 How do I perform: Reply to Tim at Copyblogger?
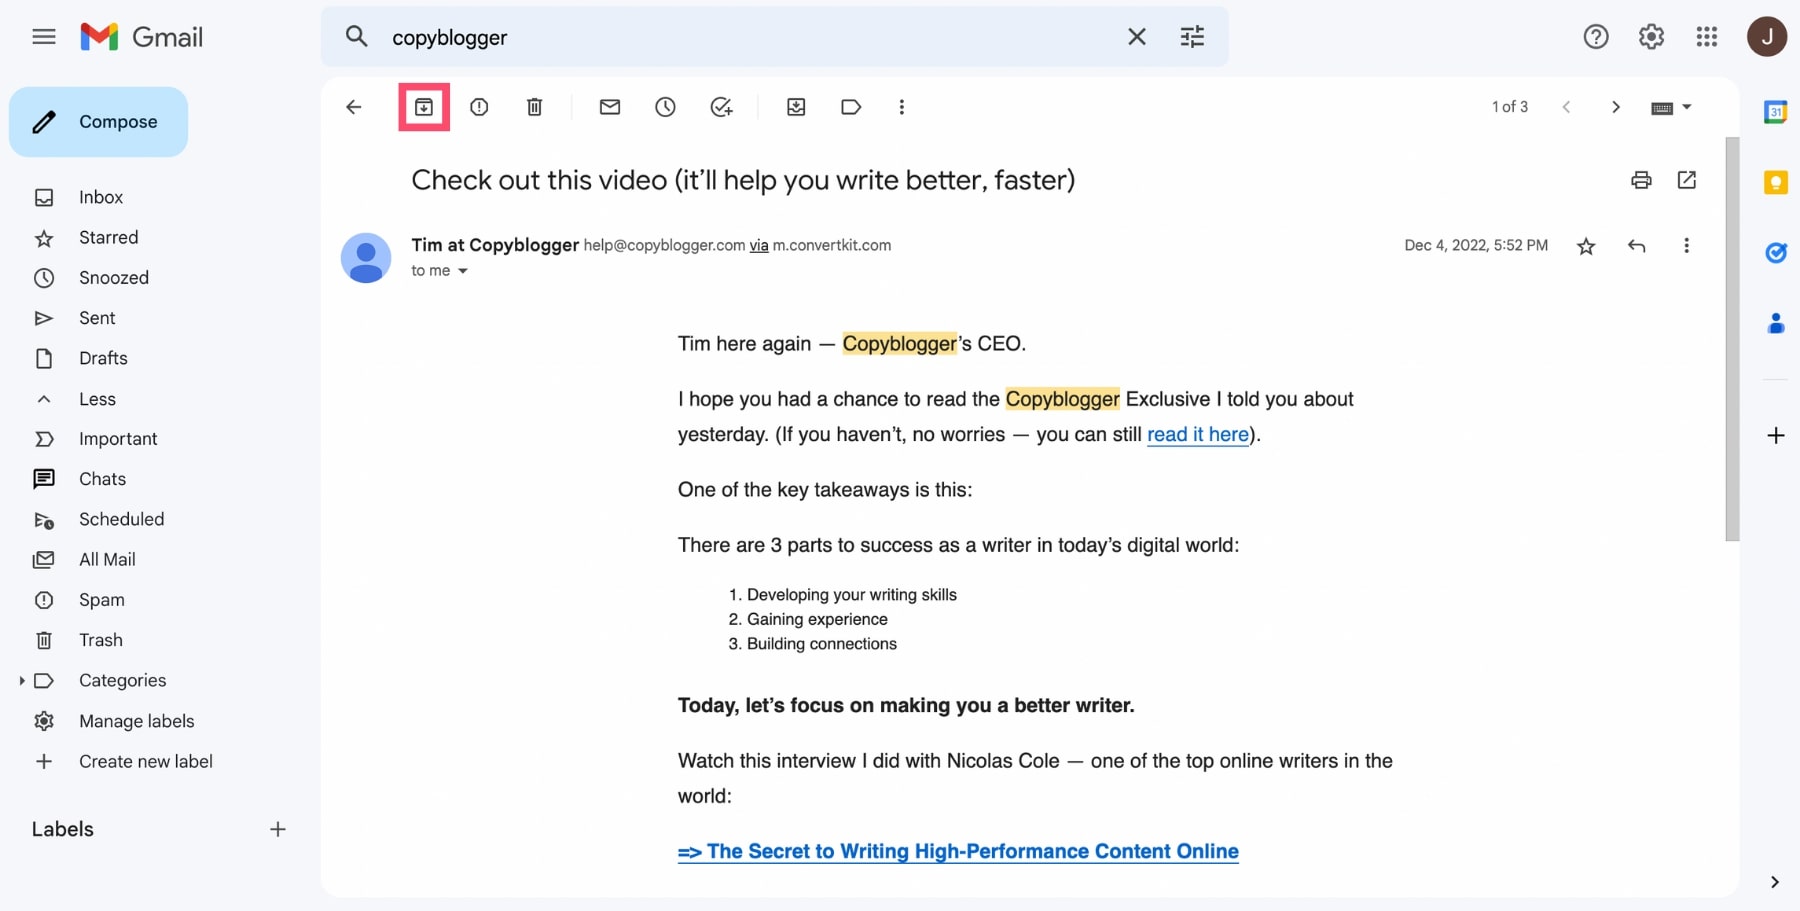(x=1637, y=245)
